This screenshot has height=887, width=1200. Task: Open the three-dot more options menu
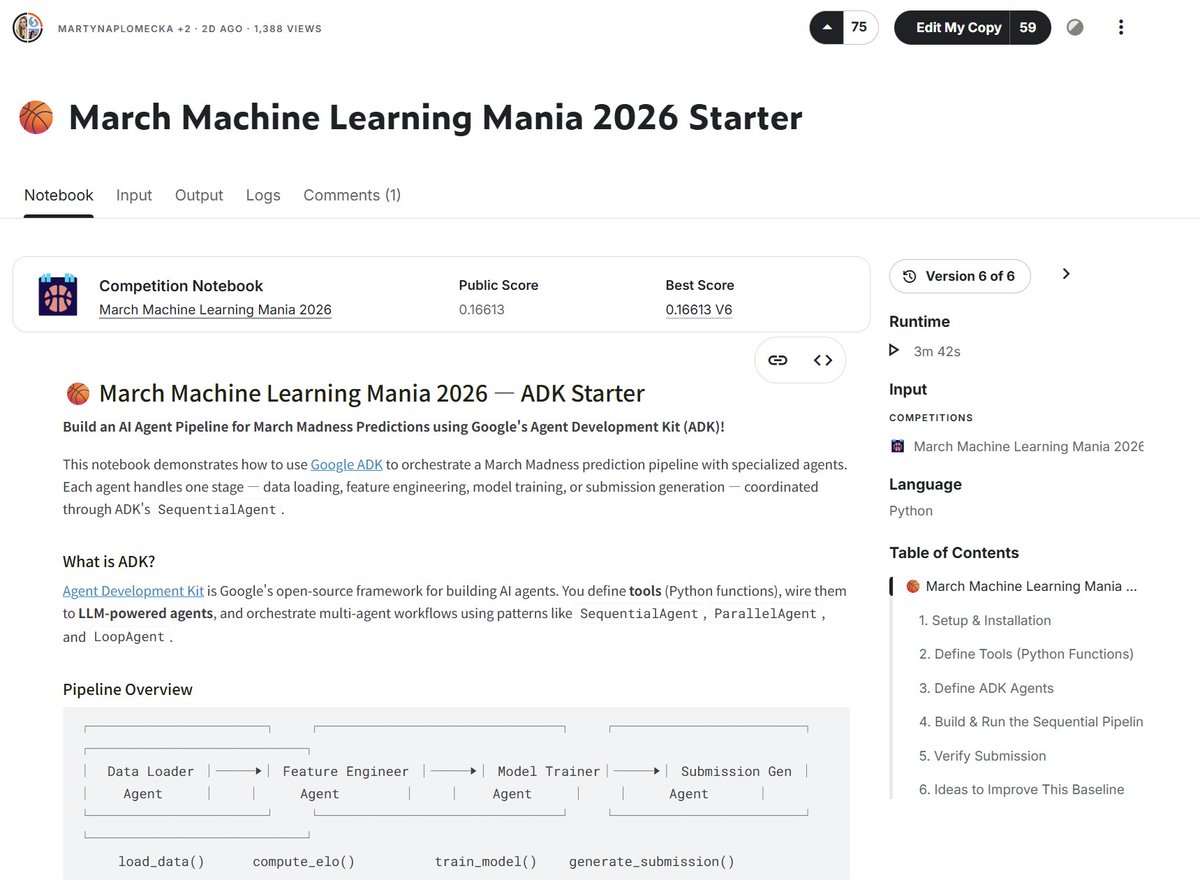point(1121,28)
